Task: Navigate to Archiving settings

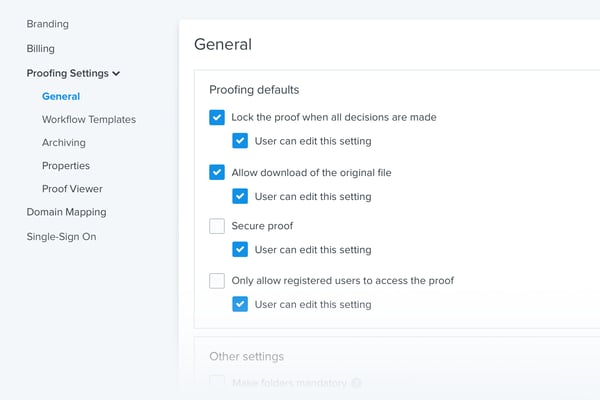Action: click(63, 143)
